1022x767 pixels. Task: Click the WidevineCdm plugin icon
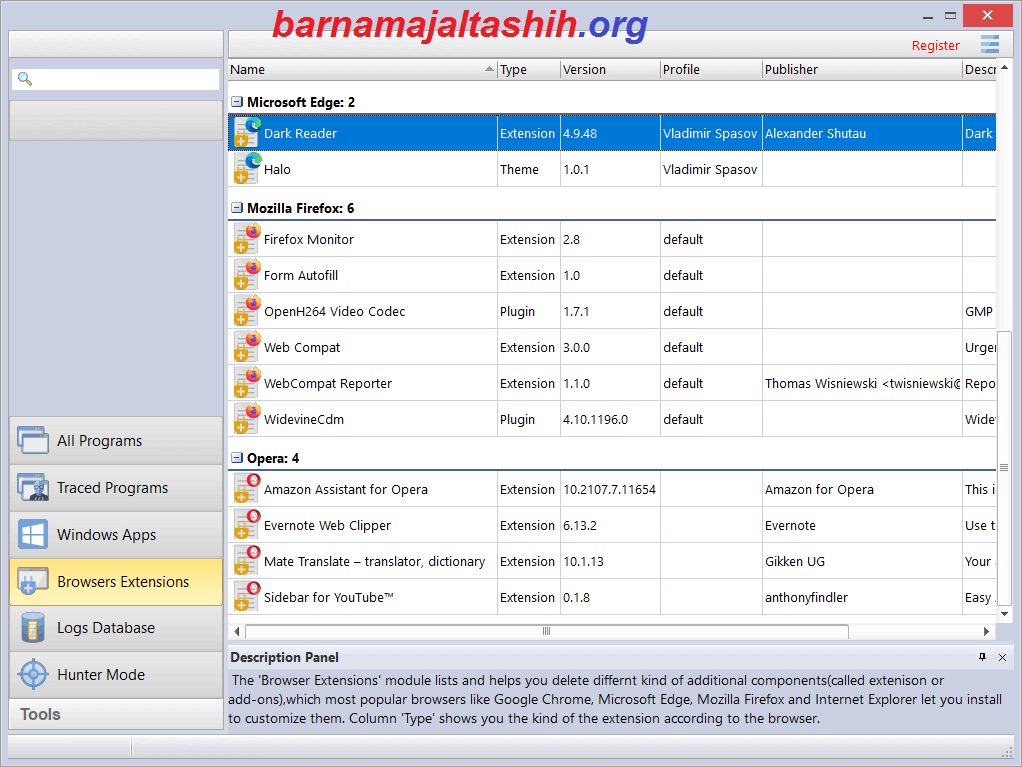pos(247,418)
